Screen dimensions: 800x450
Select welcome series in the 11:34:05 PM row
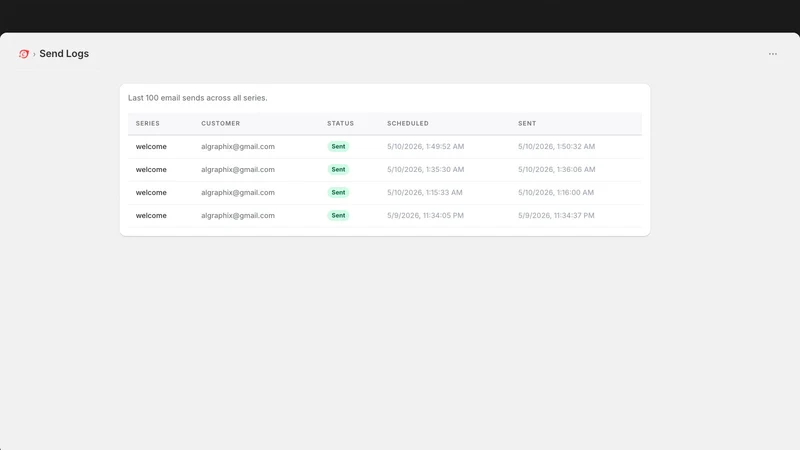pos(151,215)
